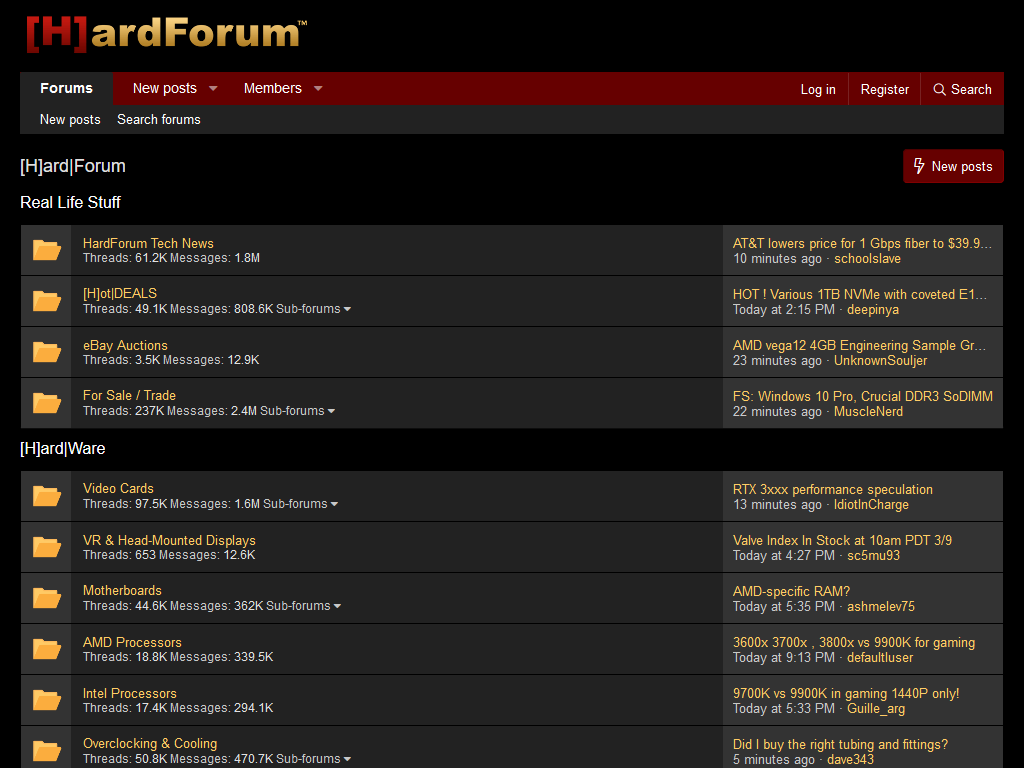
Task: Open the Members navigation tab
Action: (x=273, y=88)
